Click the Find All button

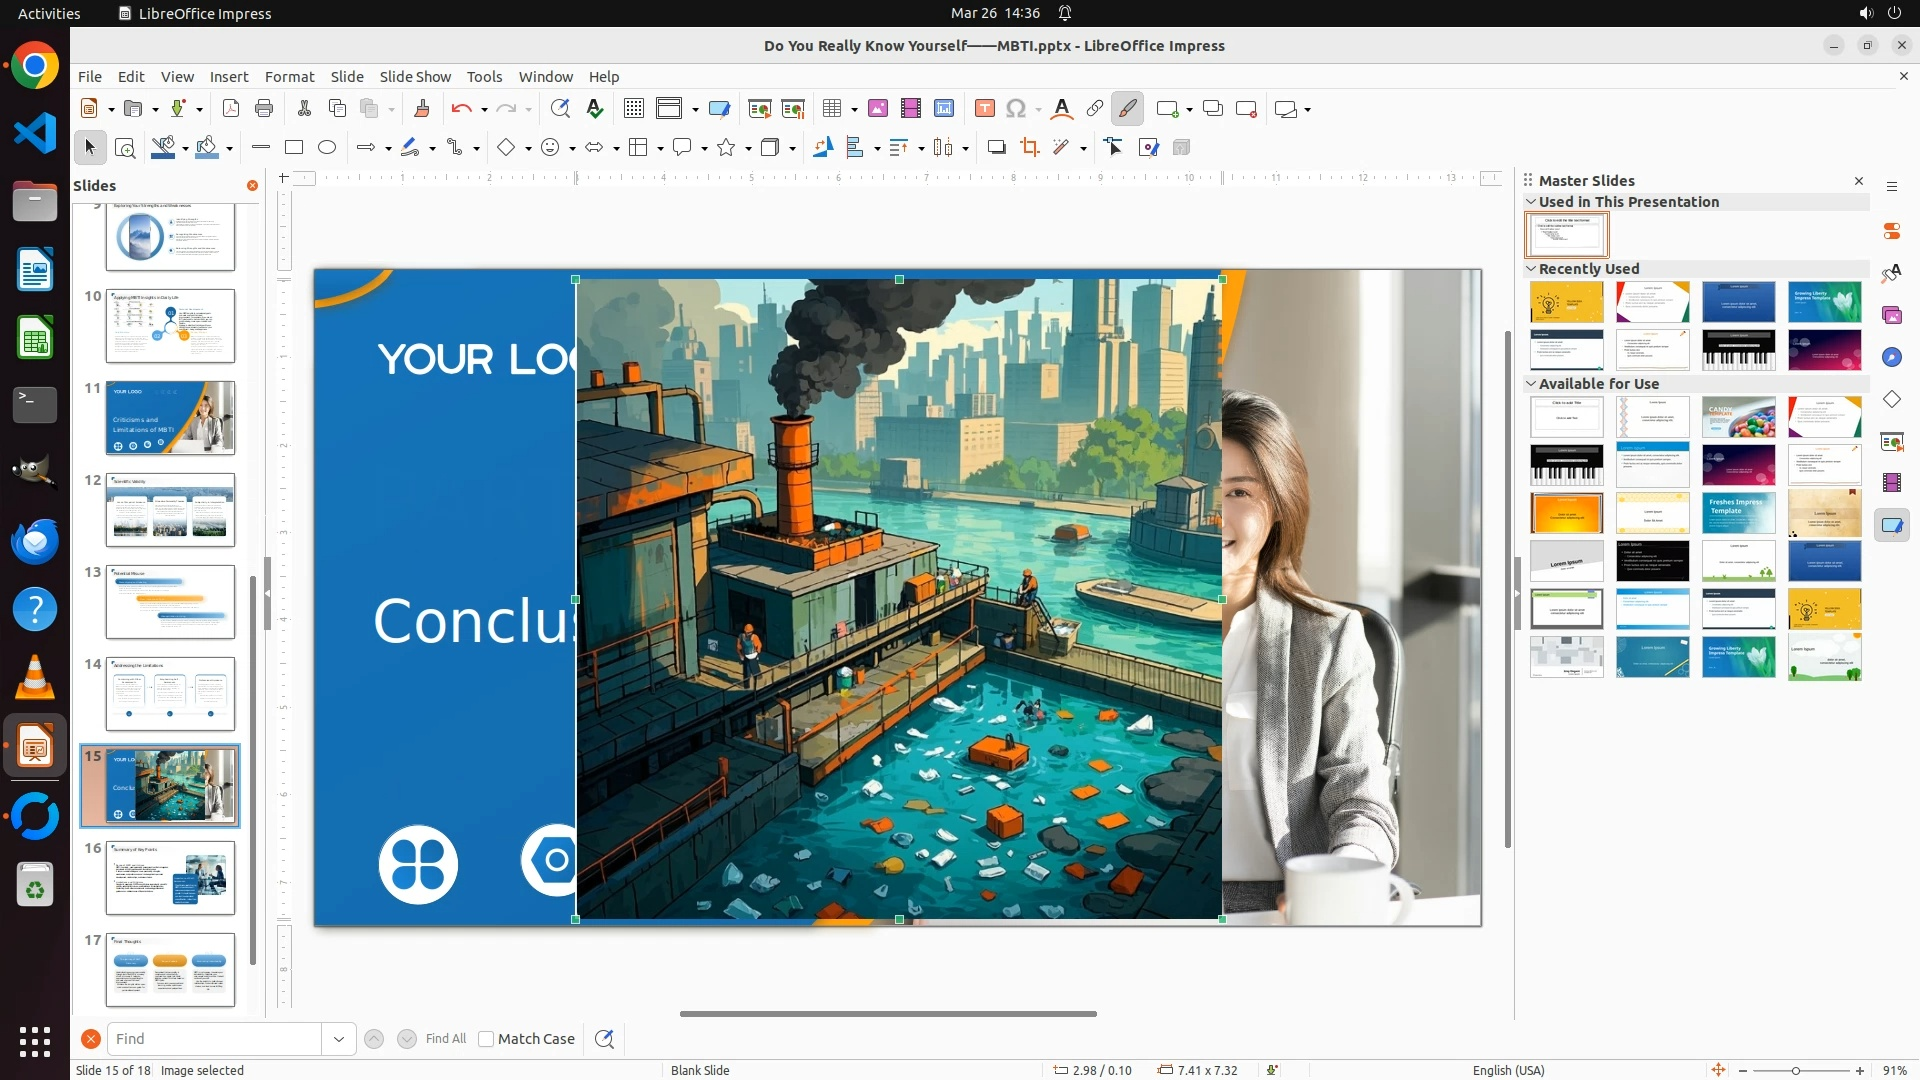point(445,1039)
